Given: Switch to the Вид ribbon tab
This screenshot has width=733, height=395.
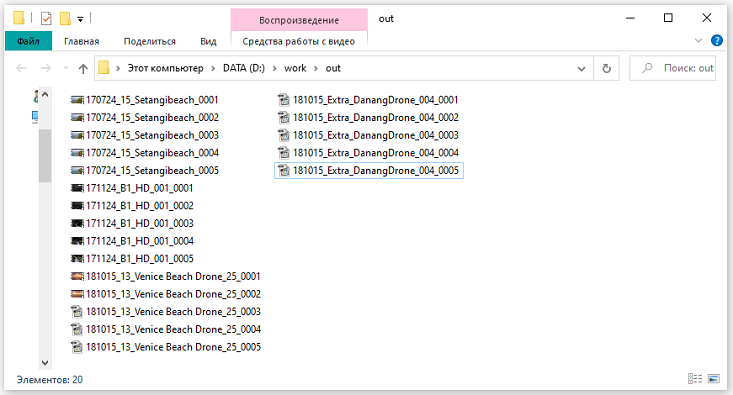Looking at the screenshot, I should [x=208, y=41].
